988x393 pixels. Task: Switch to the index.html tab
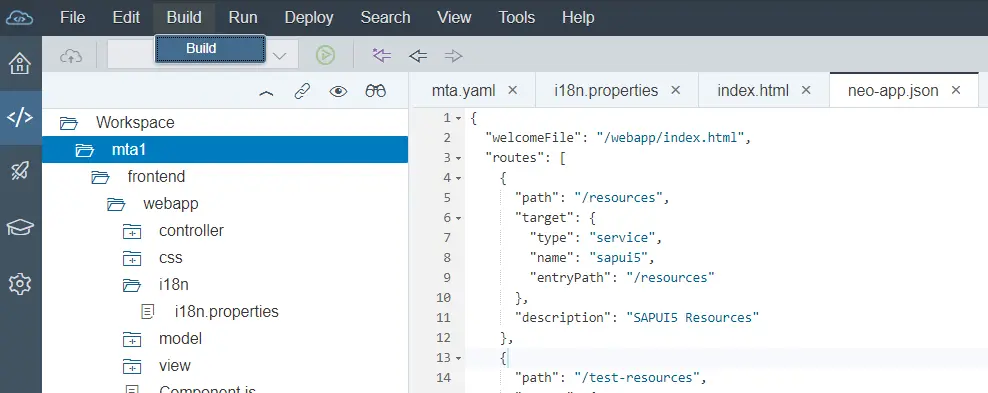753,91
